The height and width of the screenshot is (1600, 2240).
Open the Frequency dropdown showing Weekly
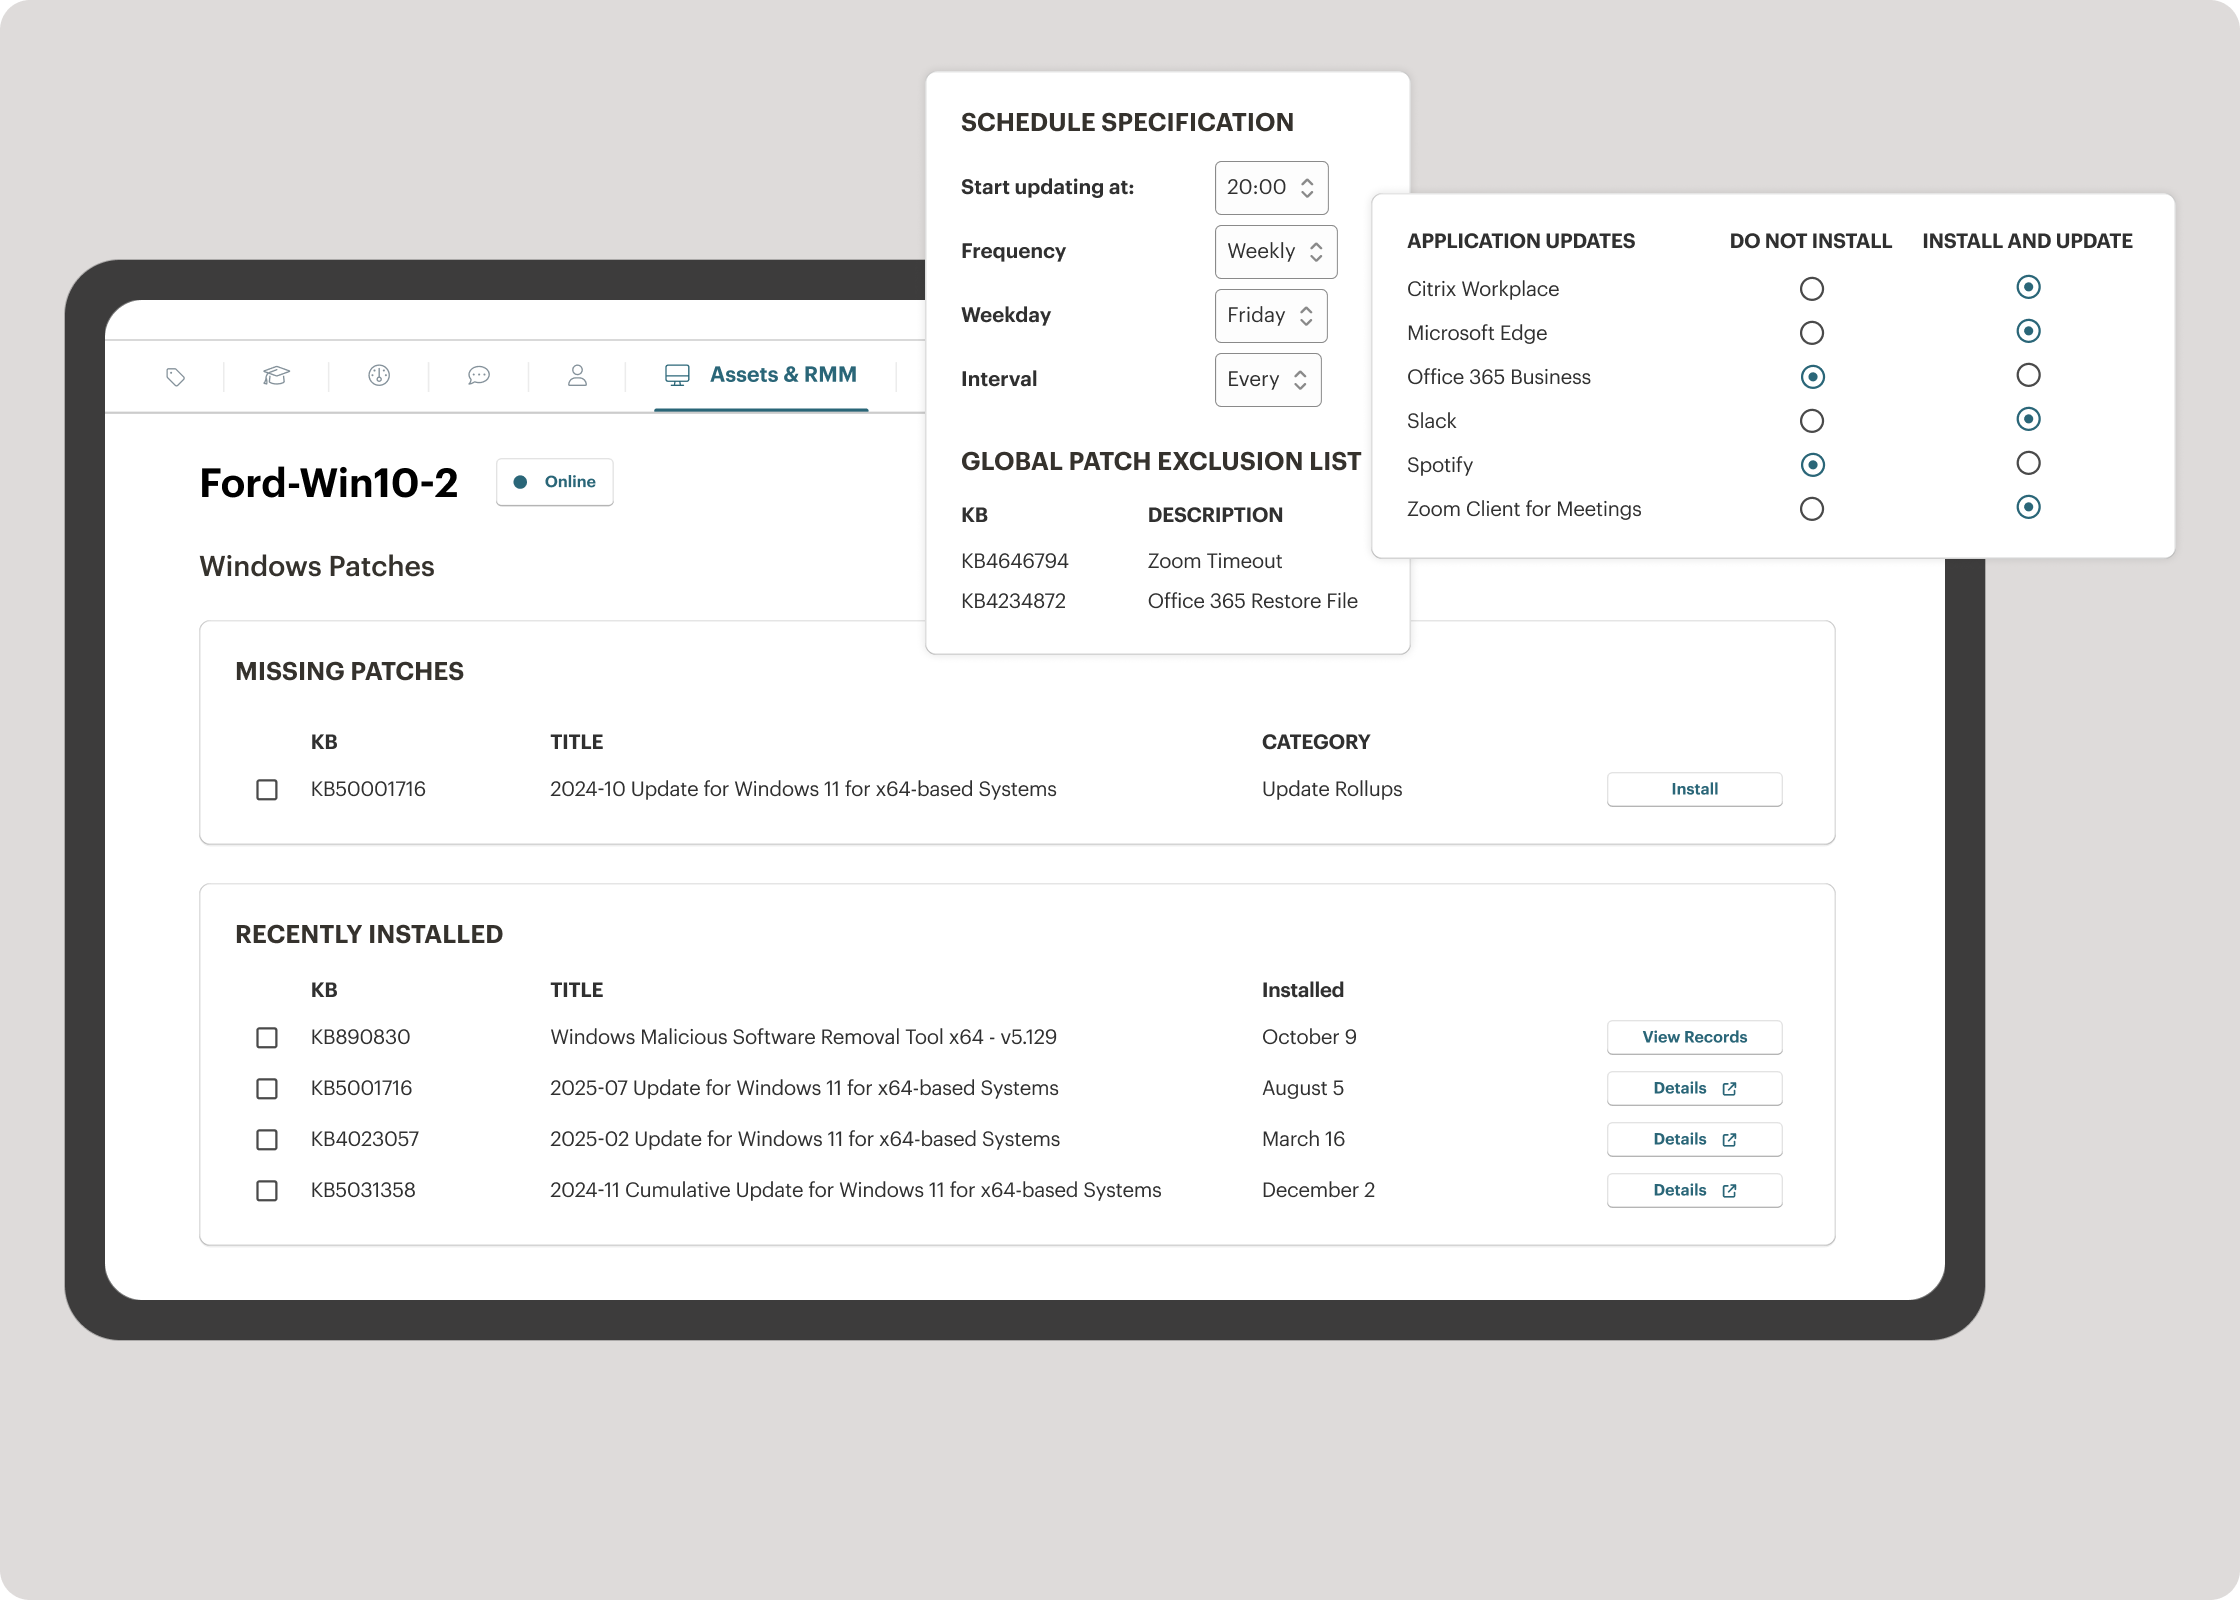(x=1275, y=252)
